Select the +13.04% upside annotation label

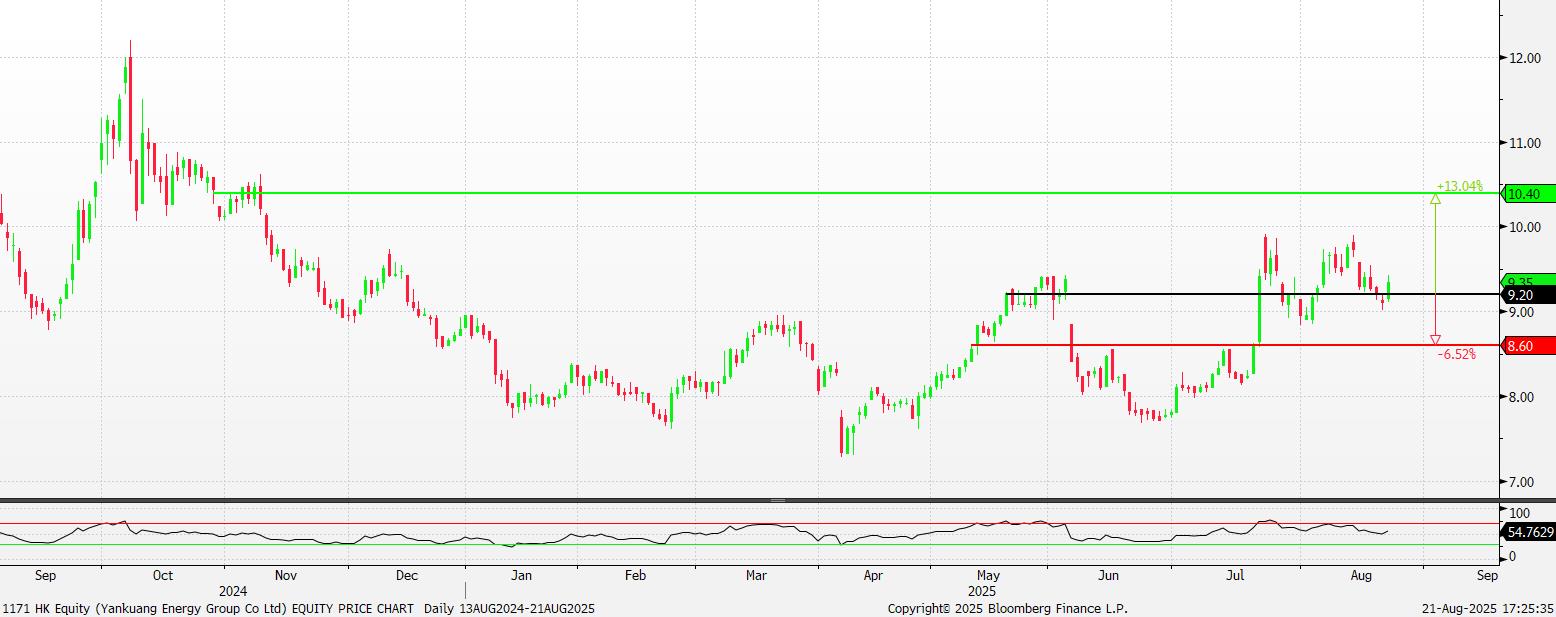1459,186
